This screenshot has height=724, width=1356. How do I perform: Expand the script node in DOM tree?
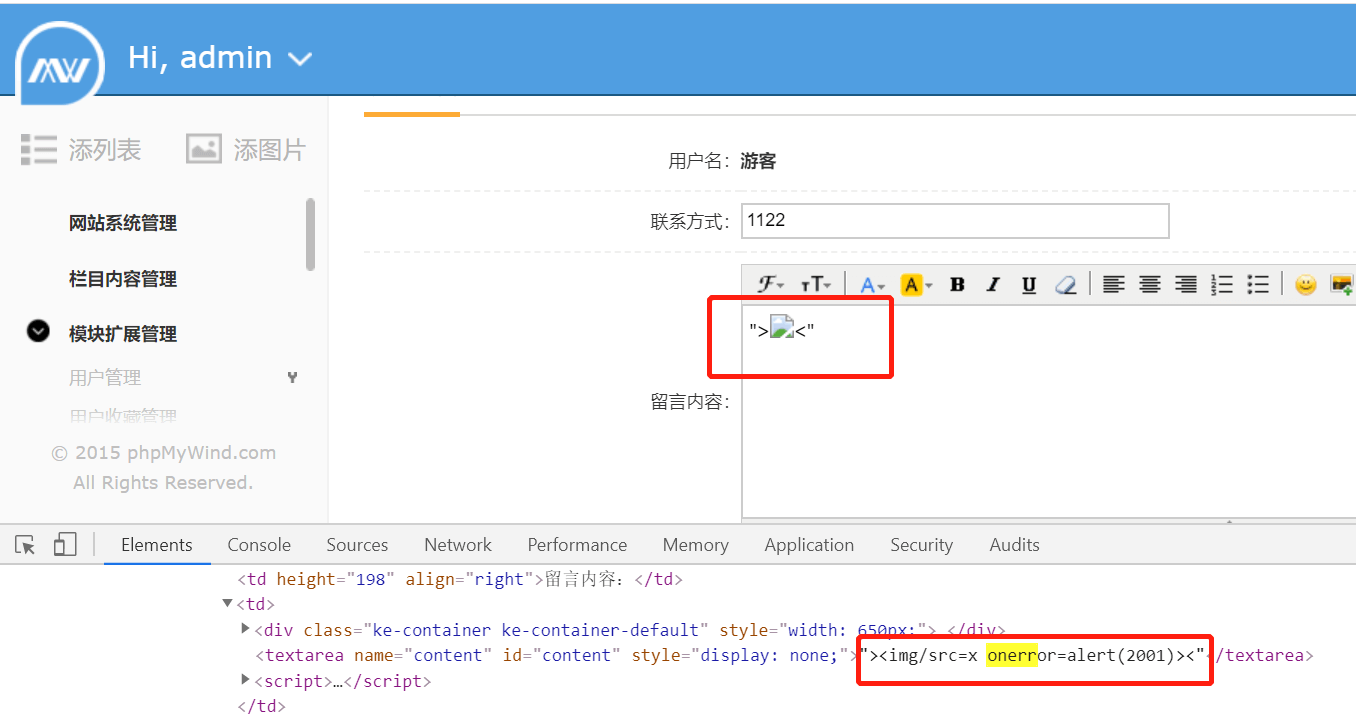pyautogui.click(x=246, y=680)
